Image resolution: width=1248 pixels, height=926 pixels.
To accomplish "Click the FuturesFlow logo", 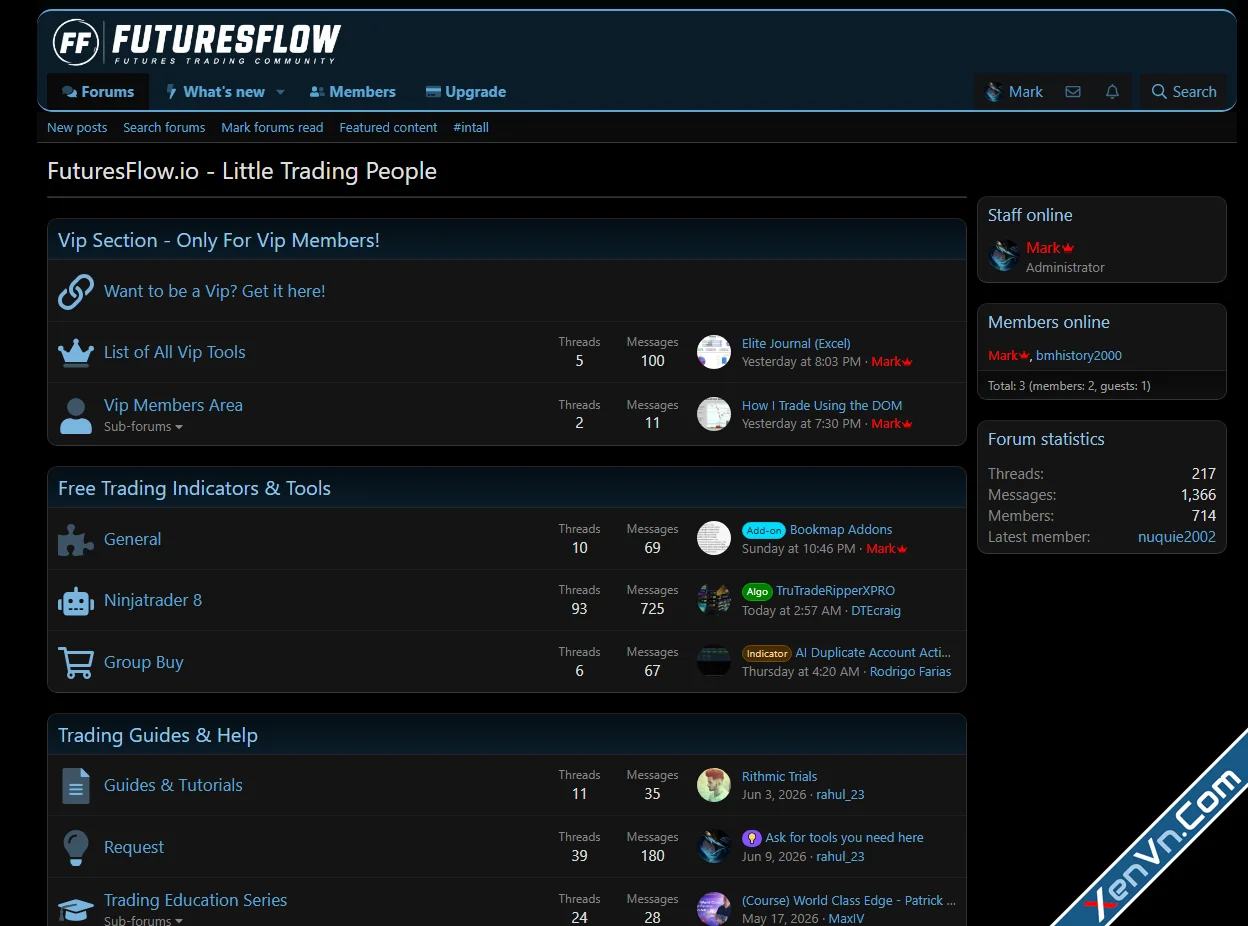I will pos(197,41).
